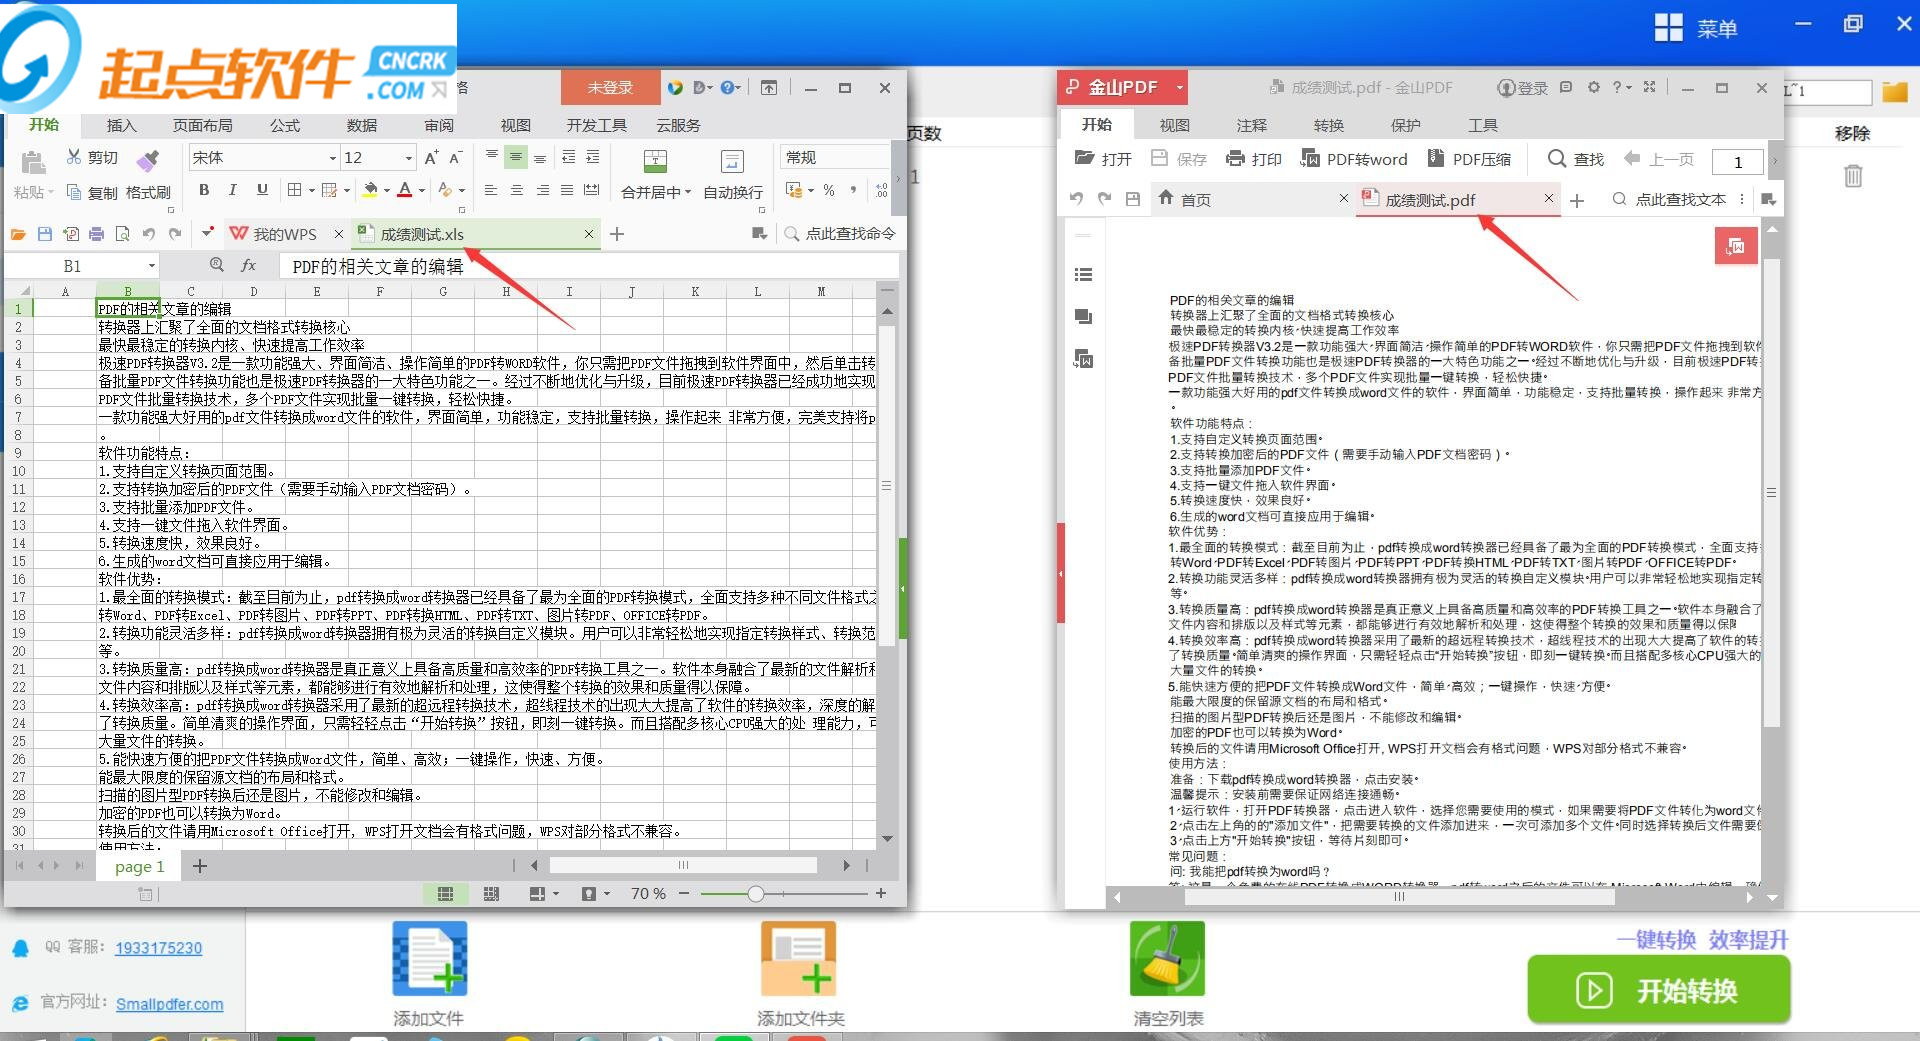Image resolution: width=1920 pixels, height=1041 pixels.
Task: Click the 未登录 login button in WPS
Action: (x=610, y=87)
